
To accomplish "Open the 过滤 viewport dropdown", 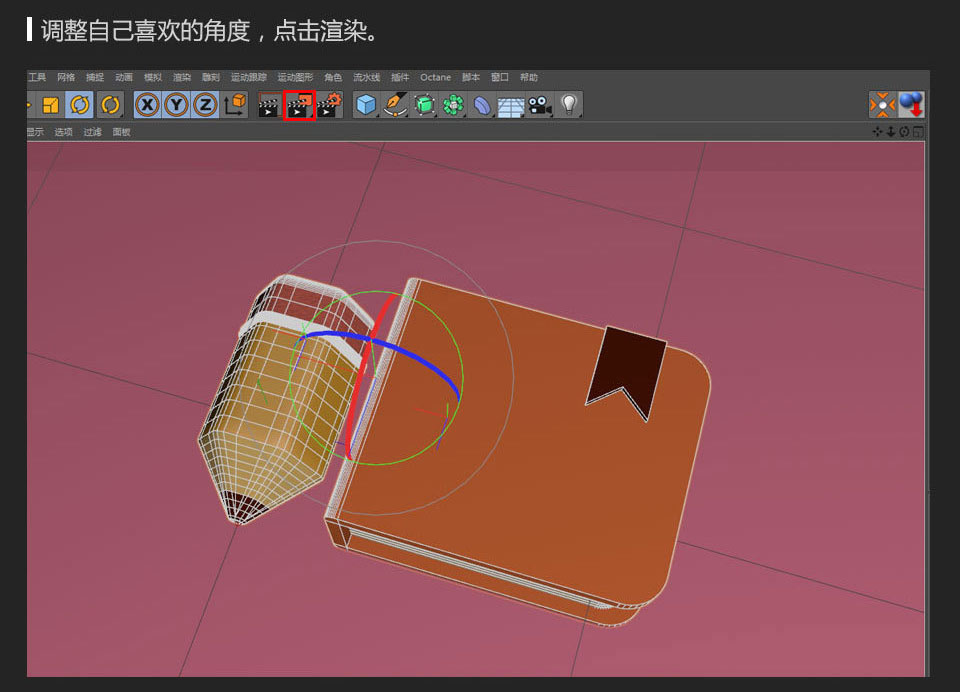I will (x=92, y=131).
